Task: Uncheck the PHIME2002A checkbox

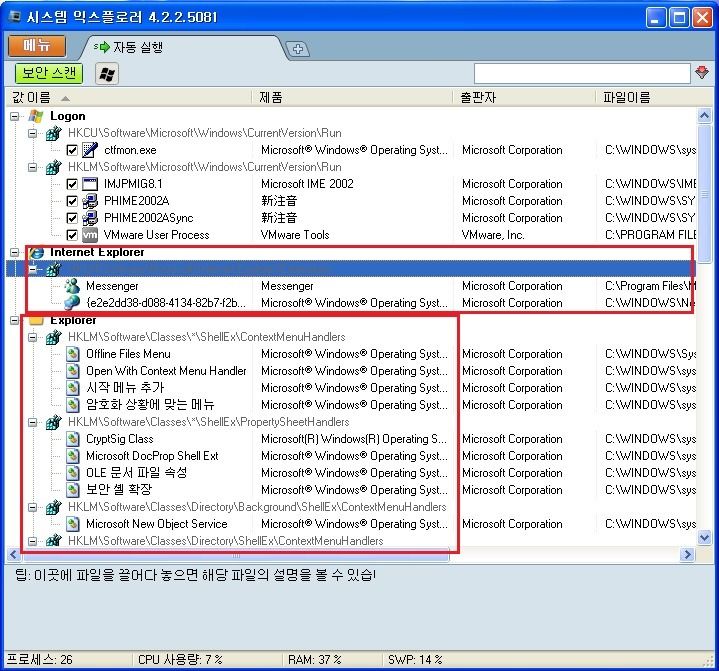Action: 72,201
